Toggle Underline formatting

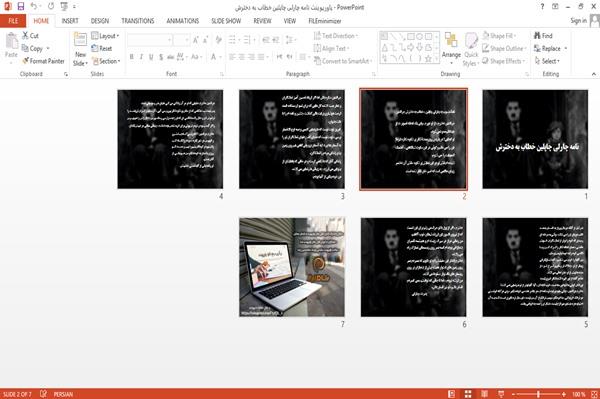click(151, 57)
